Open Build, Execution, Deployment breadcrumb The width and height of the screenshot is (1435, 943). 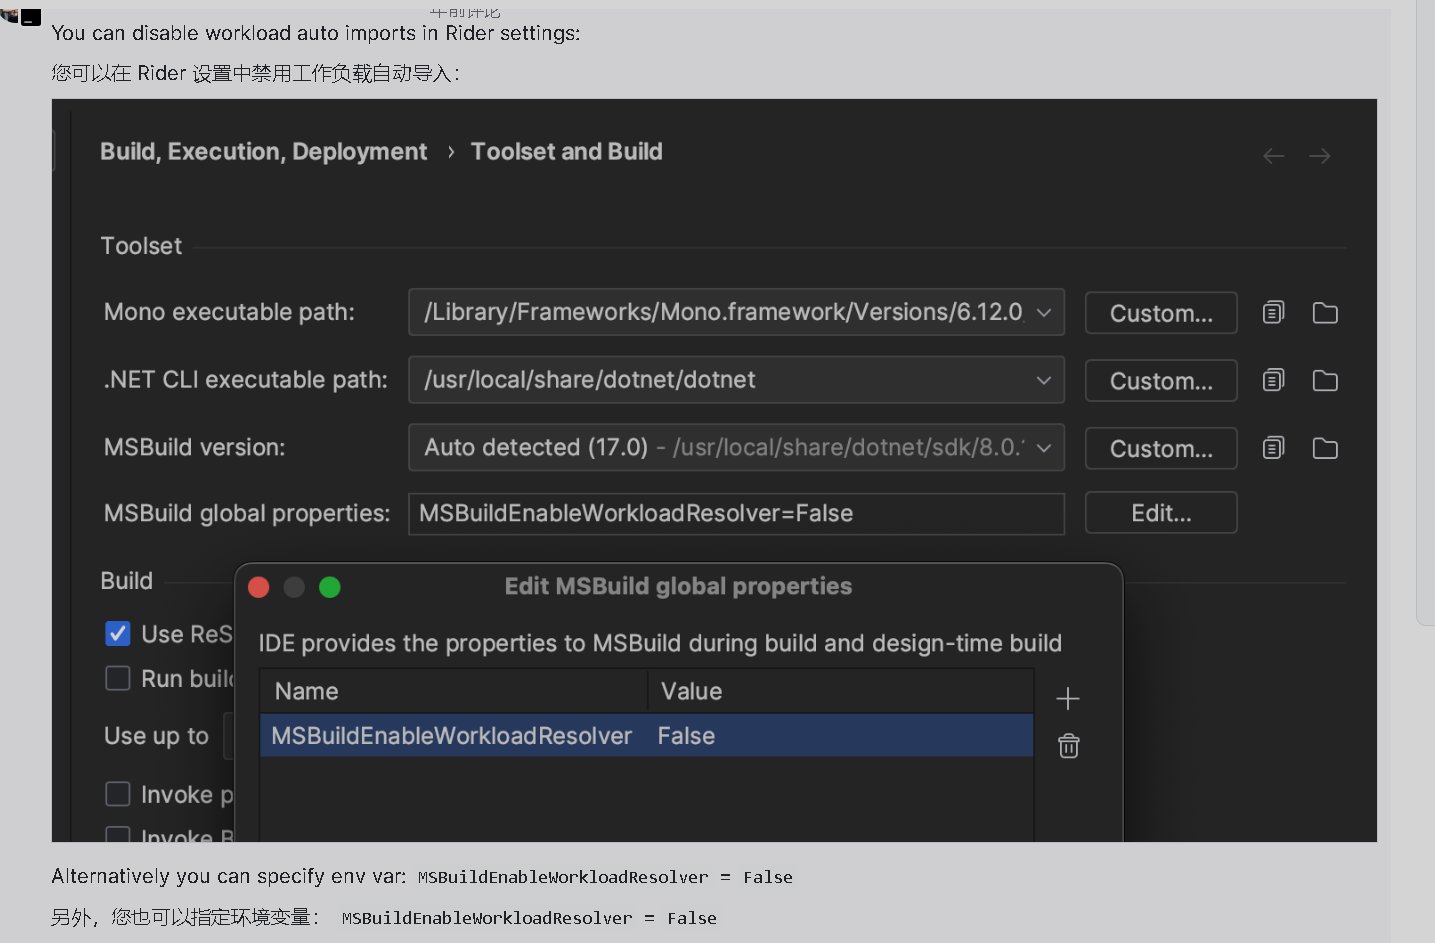click(263, 151)
